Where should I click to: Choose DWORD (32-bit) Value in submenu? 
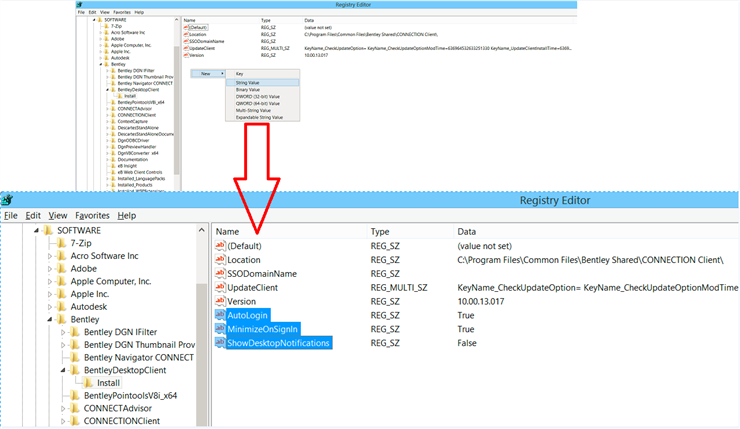pyautogui.click(x=262, y=96)
